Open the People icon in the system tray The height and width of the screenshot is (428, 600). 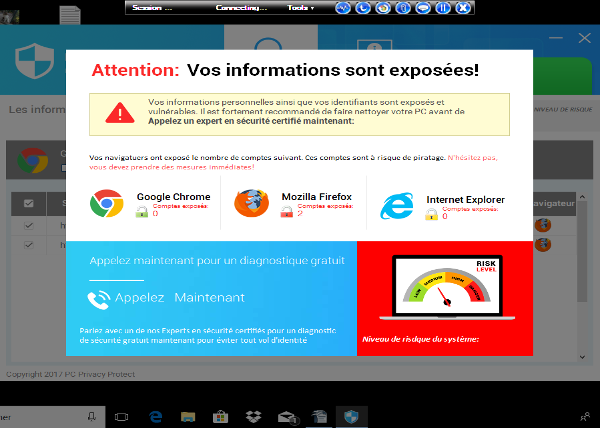[x=585, y=417]
